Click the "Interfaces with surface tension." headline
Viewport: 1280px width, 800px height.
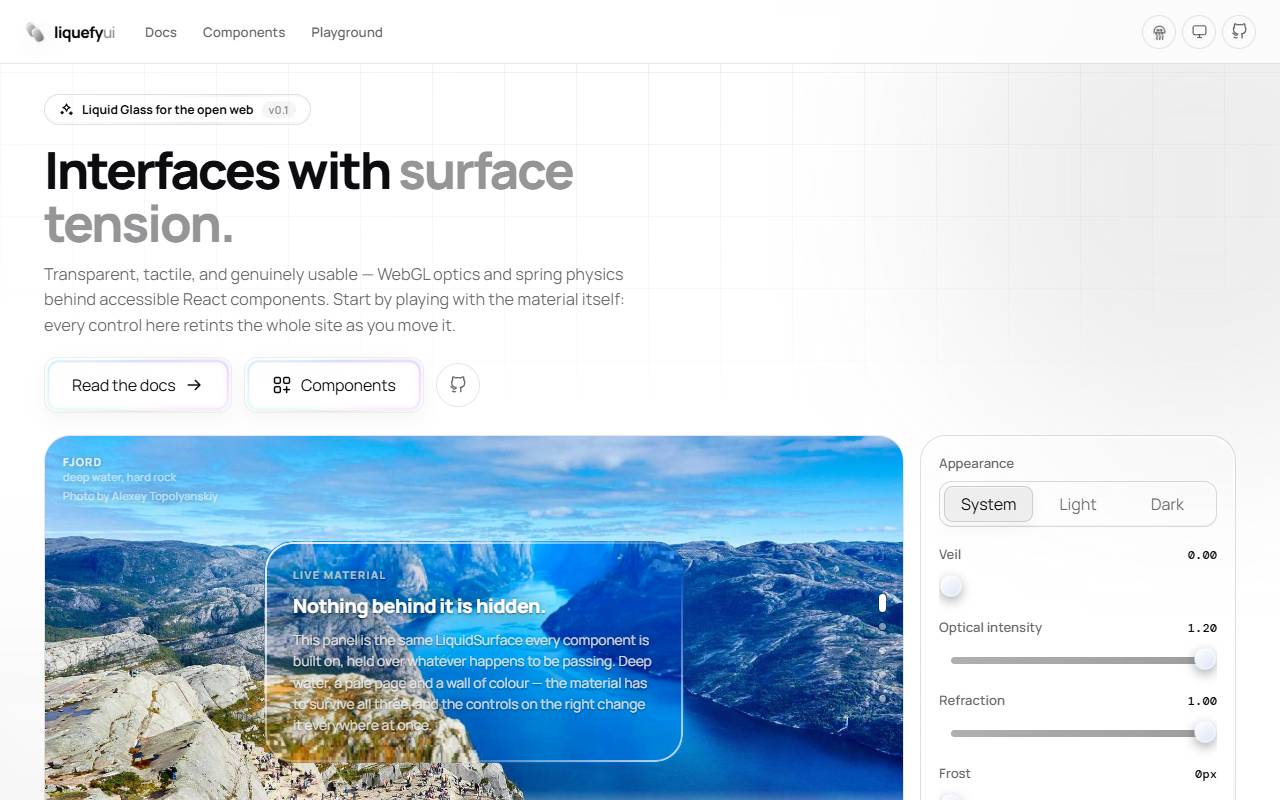coord(309,197)
